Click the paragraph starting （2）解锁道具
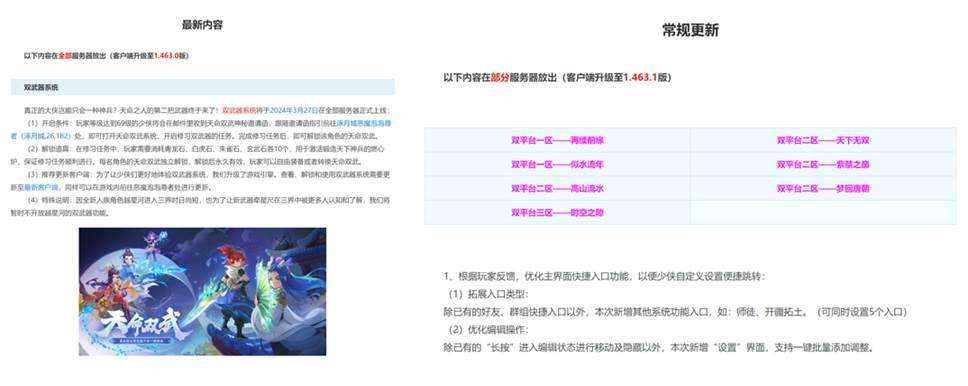Image resolution: width=968 pixels, height=386 pixels. pos(201,155)
